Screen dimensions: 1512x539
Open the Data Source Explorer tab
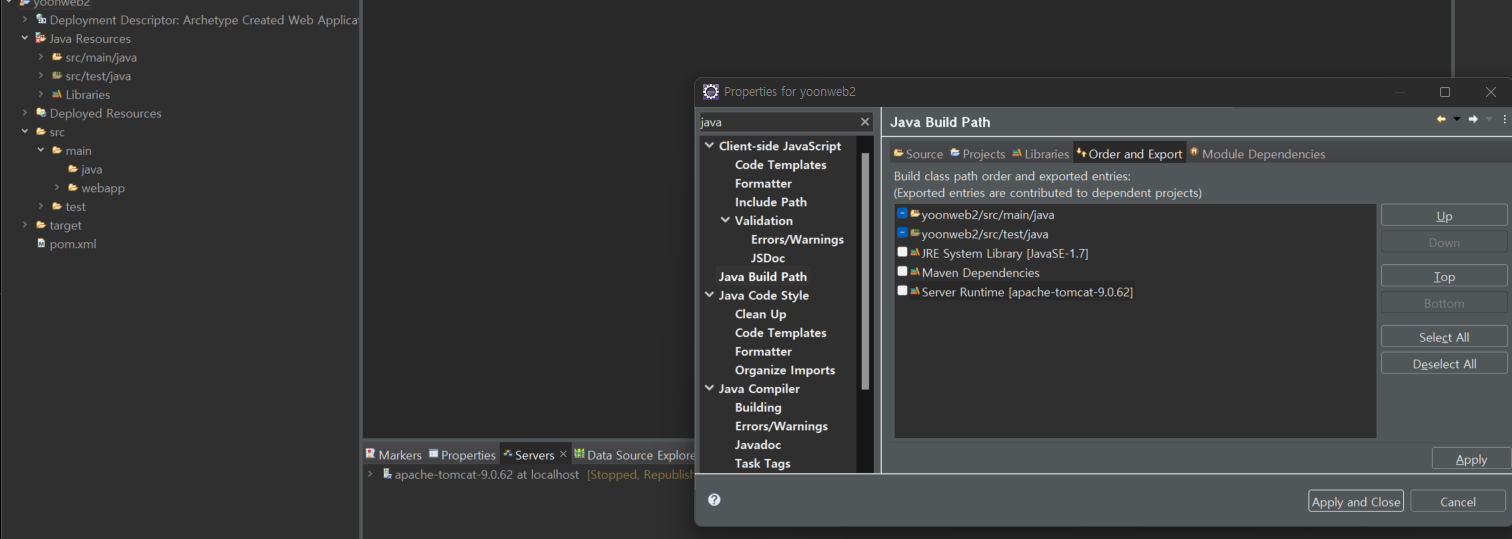click(634, 454)
